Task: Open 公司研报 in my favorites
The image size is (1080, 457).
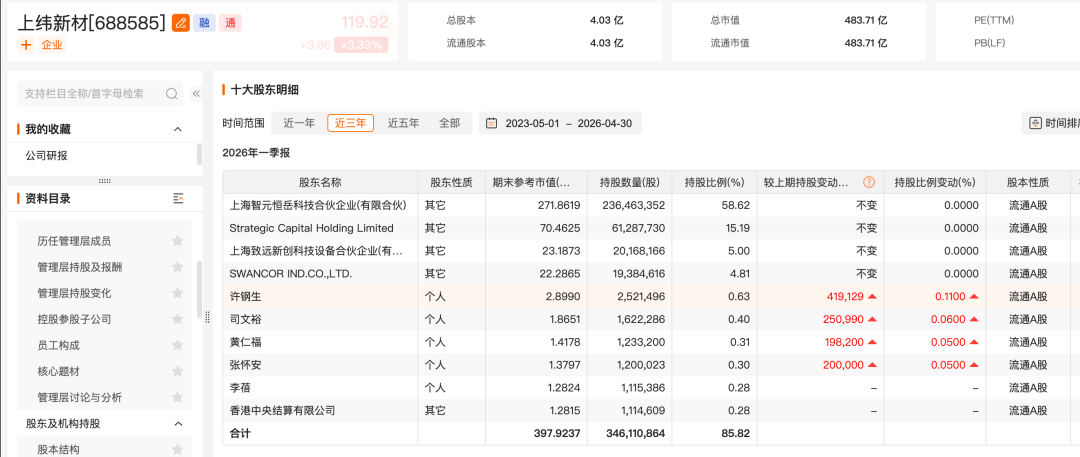Action: point(47,155)
